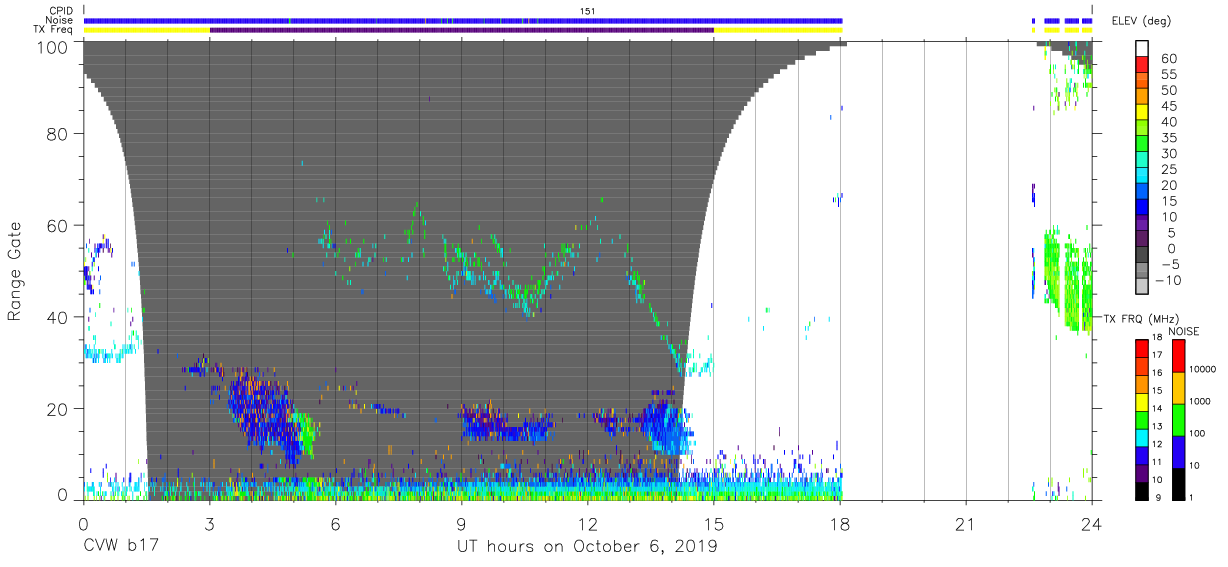
Task: Click the green segment of the TX FRQ color bar
Action: point(1142,420)
